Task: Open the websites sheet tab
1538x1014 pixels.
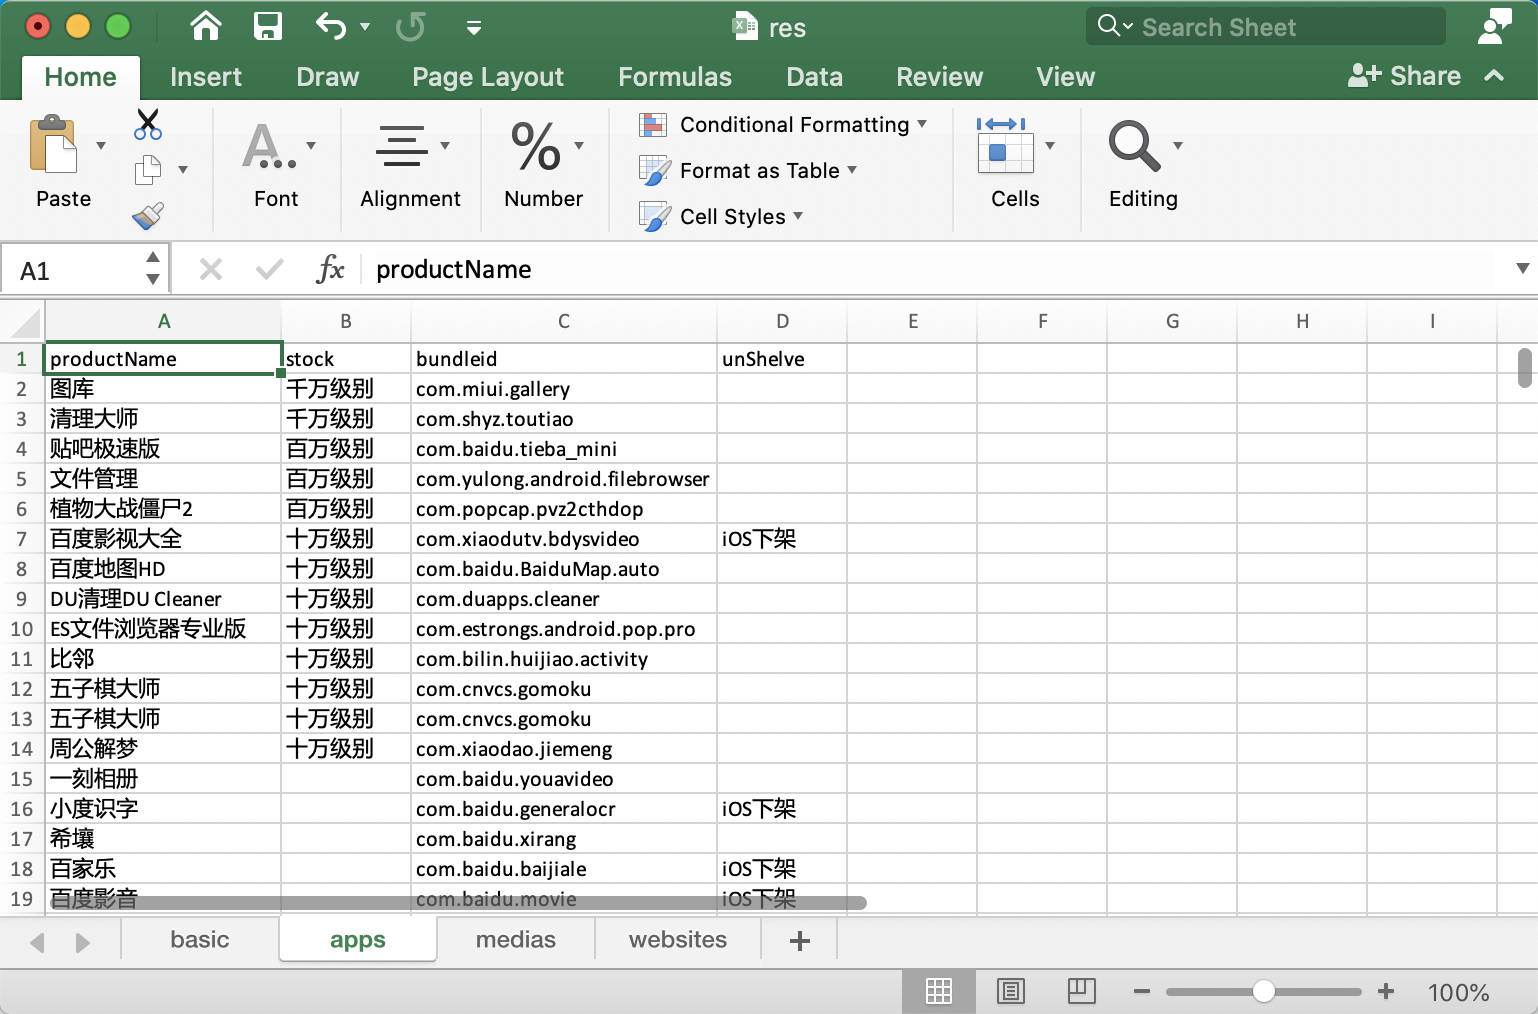Action: (x=678, y=940)
